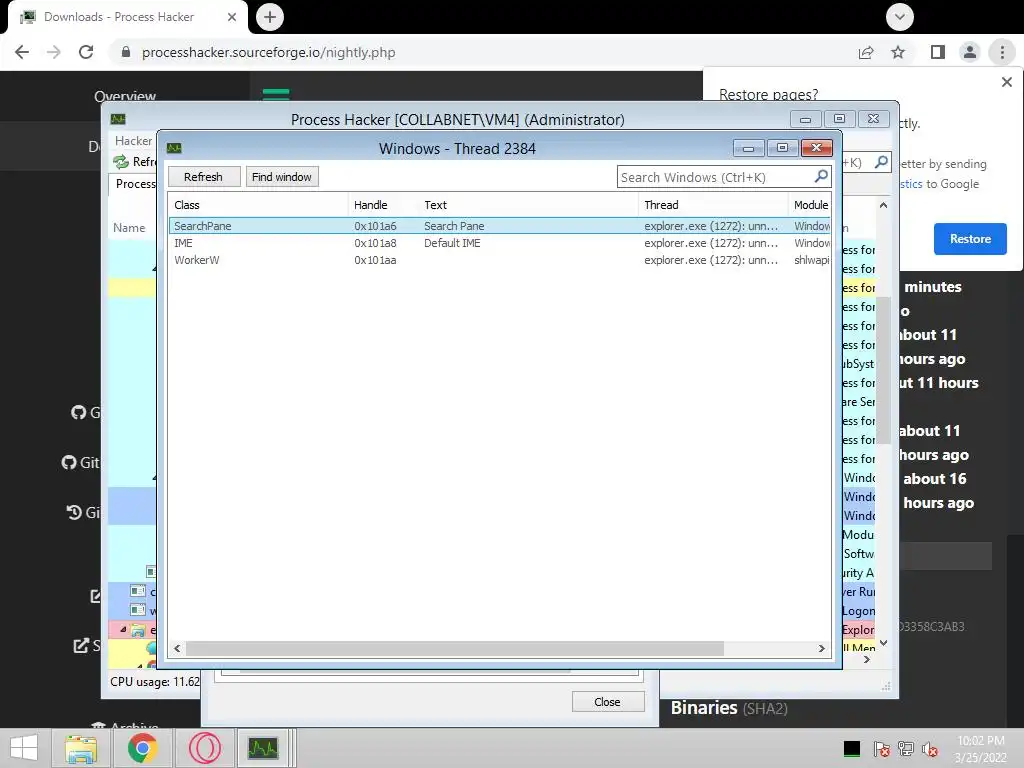Viewport: 1024px width, 768px height.
Task: Click the 'Search Pane' text cell
Action: point(454,226)
